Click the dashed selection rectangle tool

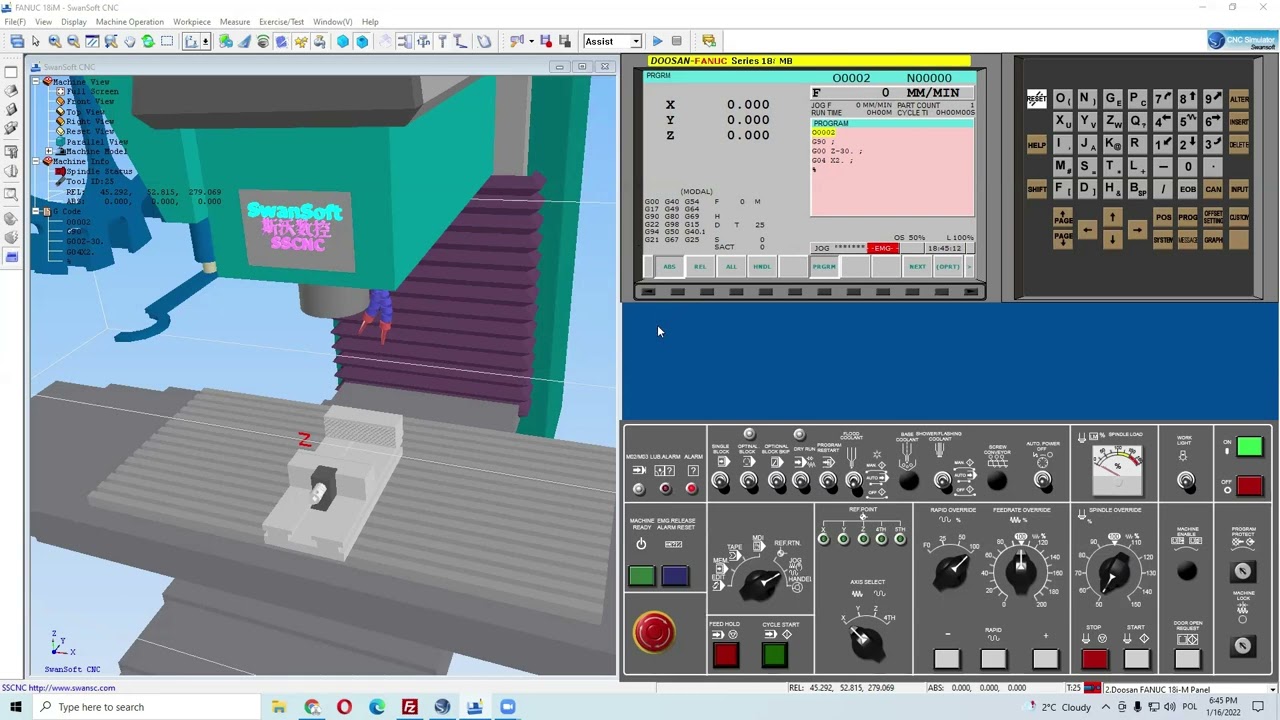tap(167, 41)
